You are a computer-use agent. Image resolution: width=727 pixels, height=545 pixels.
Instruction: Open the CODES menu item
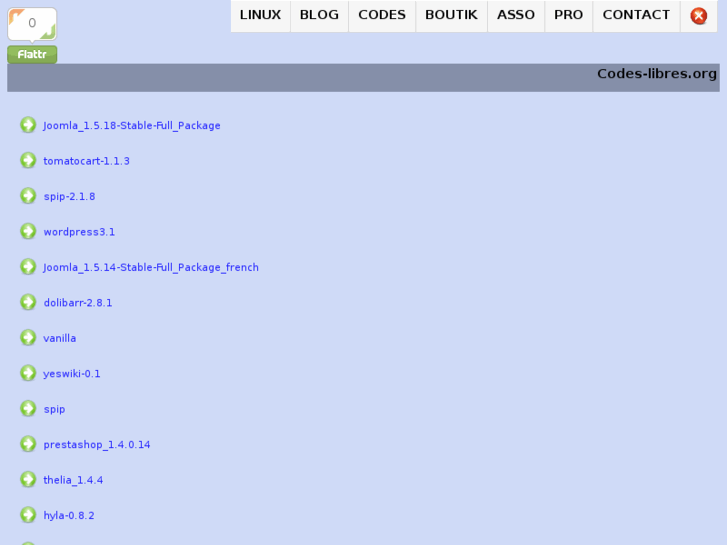(x=382, y=15)
